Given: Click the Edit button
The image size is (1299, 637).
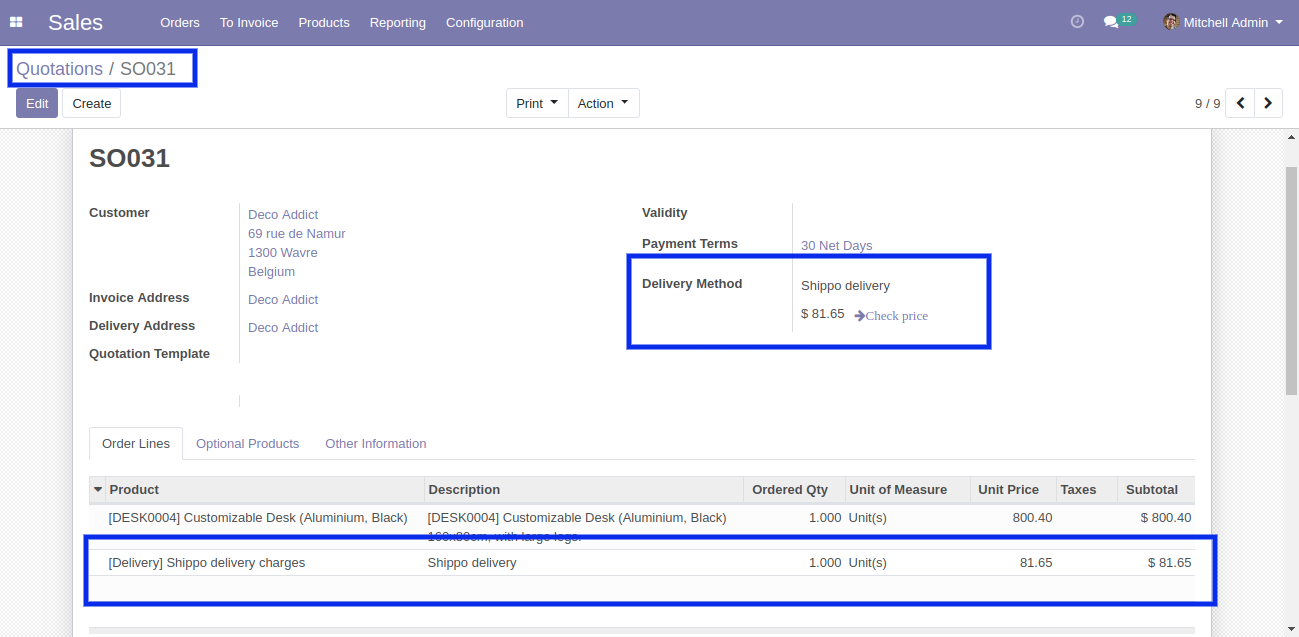Looking at the screenshot, I should (x=37, y=103).
